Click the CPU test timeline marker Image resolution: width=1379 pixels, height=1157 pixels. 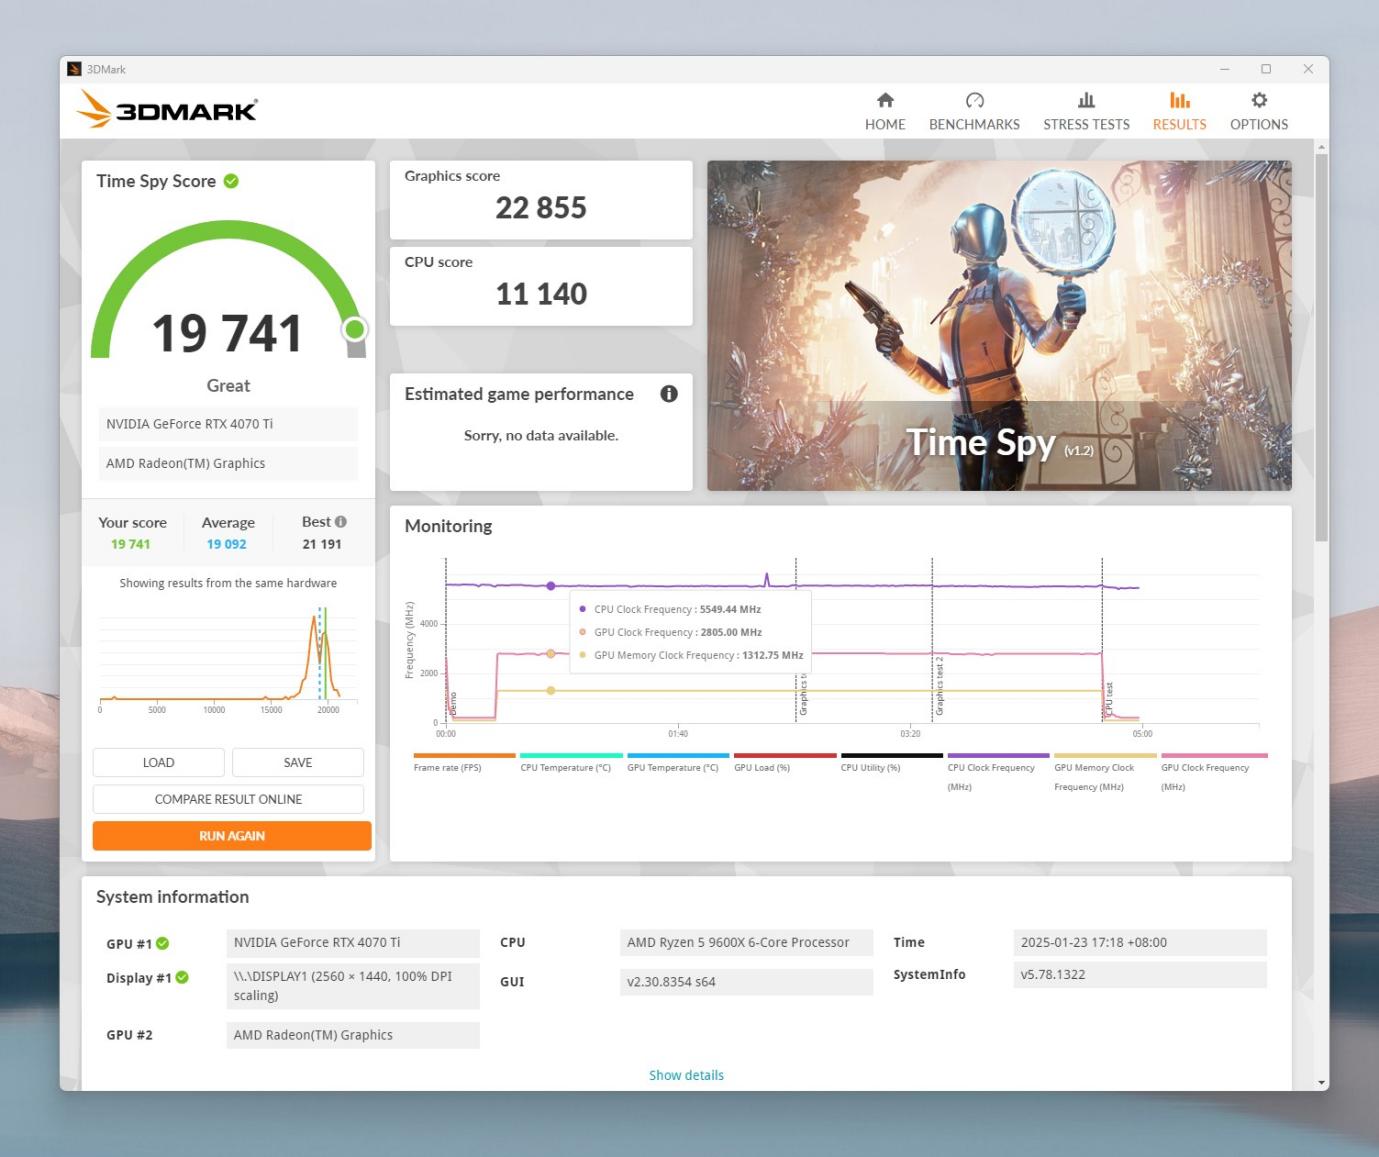(1108, 700)
